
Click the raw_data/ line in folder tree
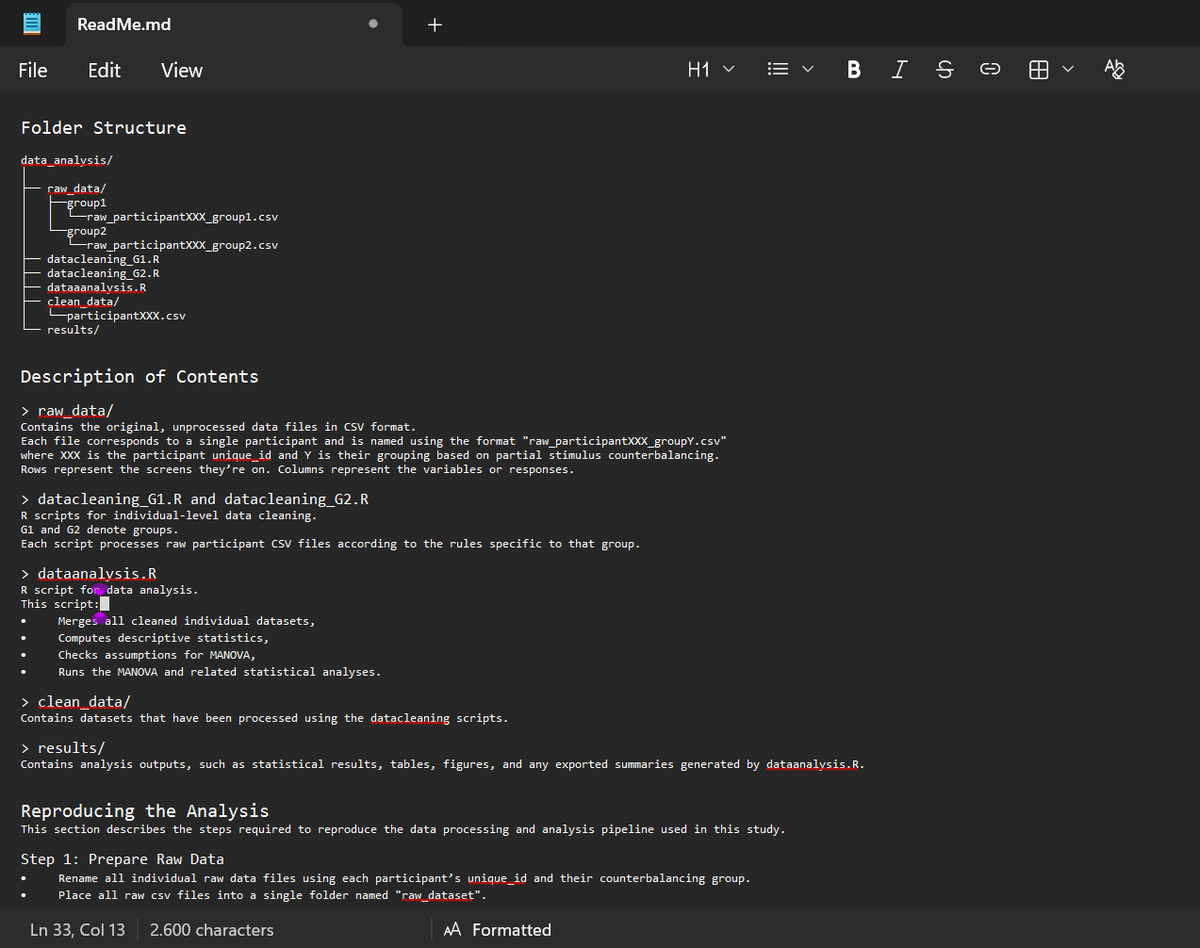(x=76, y=188)
